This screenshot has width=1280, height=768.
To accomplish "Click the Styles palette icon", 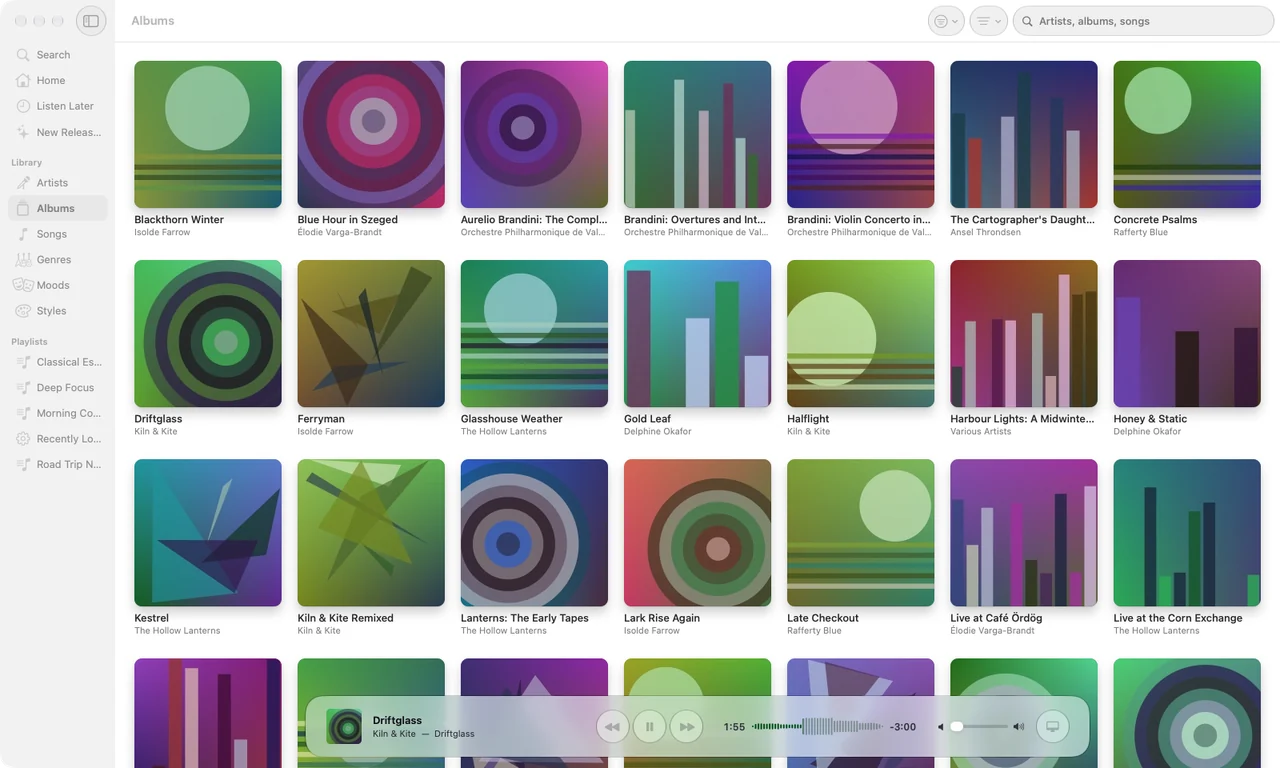I will [23, 311].
